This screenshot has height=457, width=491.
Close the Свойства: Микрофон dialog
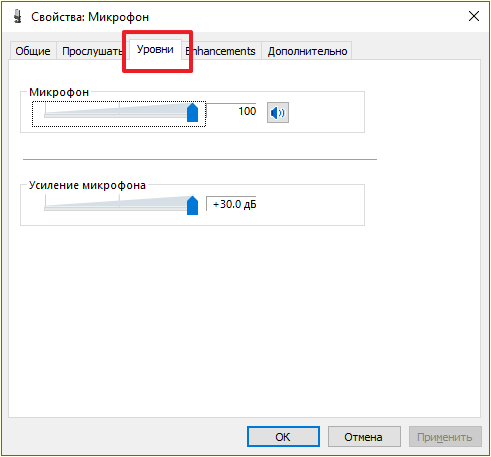(x=474, y=16)
